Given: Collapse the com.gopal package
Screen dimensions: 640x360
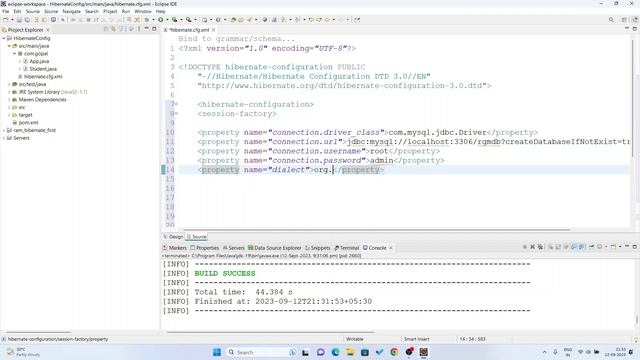Looking at the screenshot, I should (14, 53).
